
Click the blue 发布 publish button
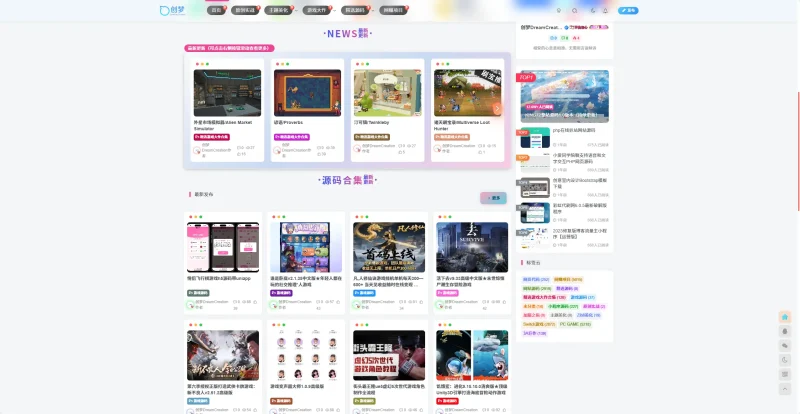628,10
